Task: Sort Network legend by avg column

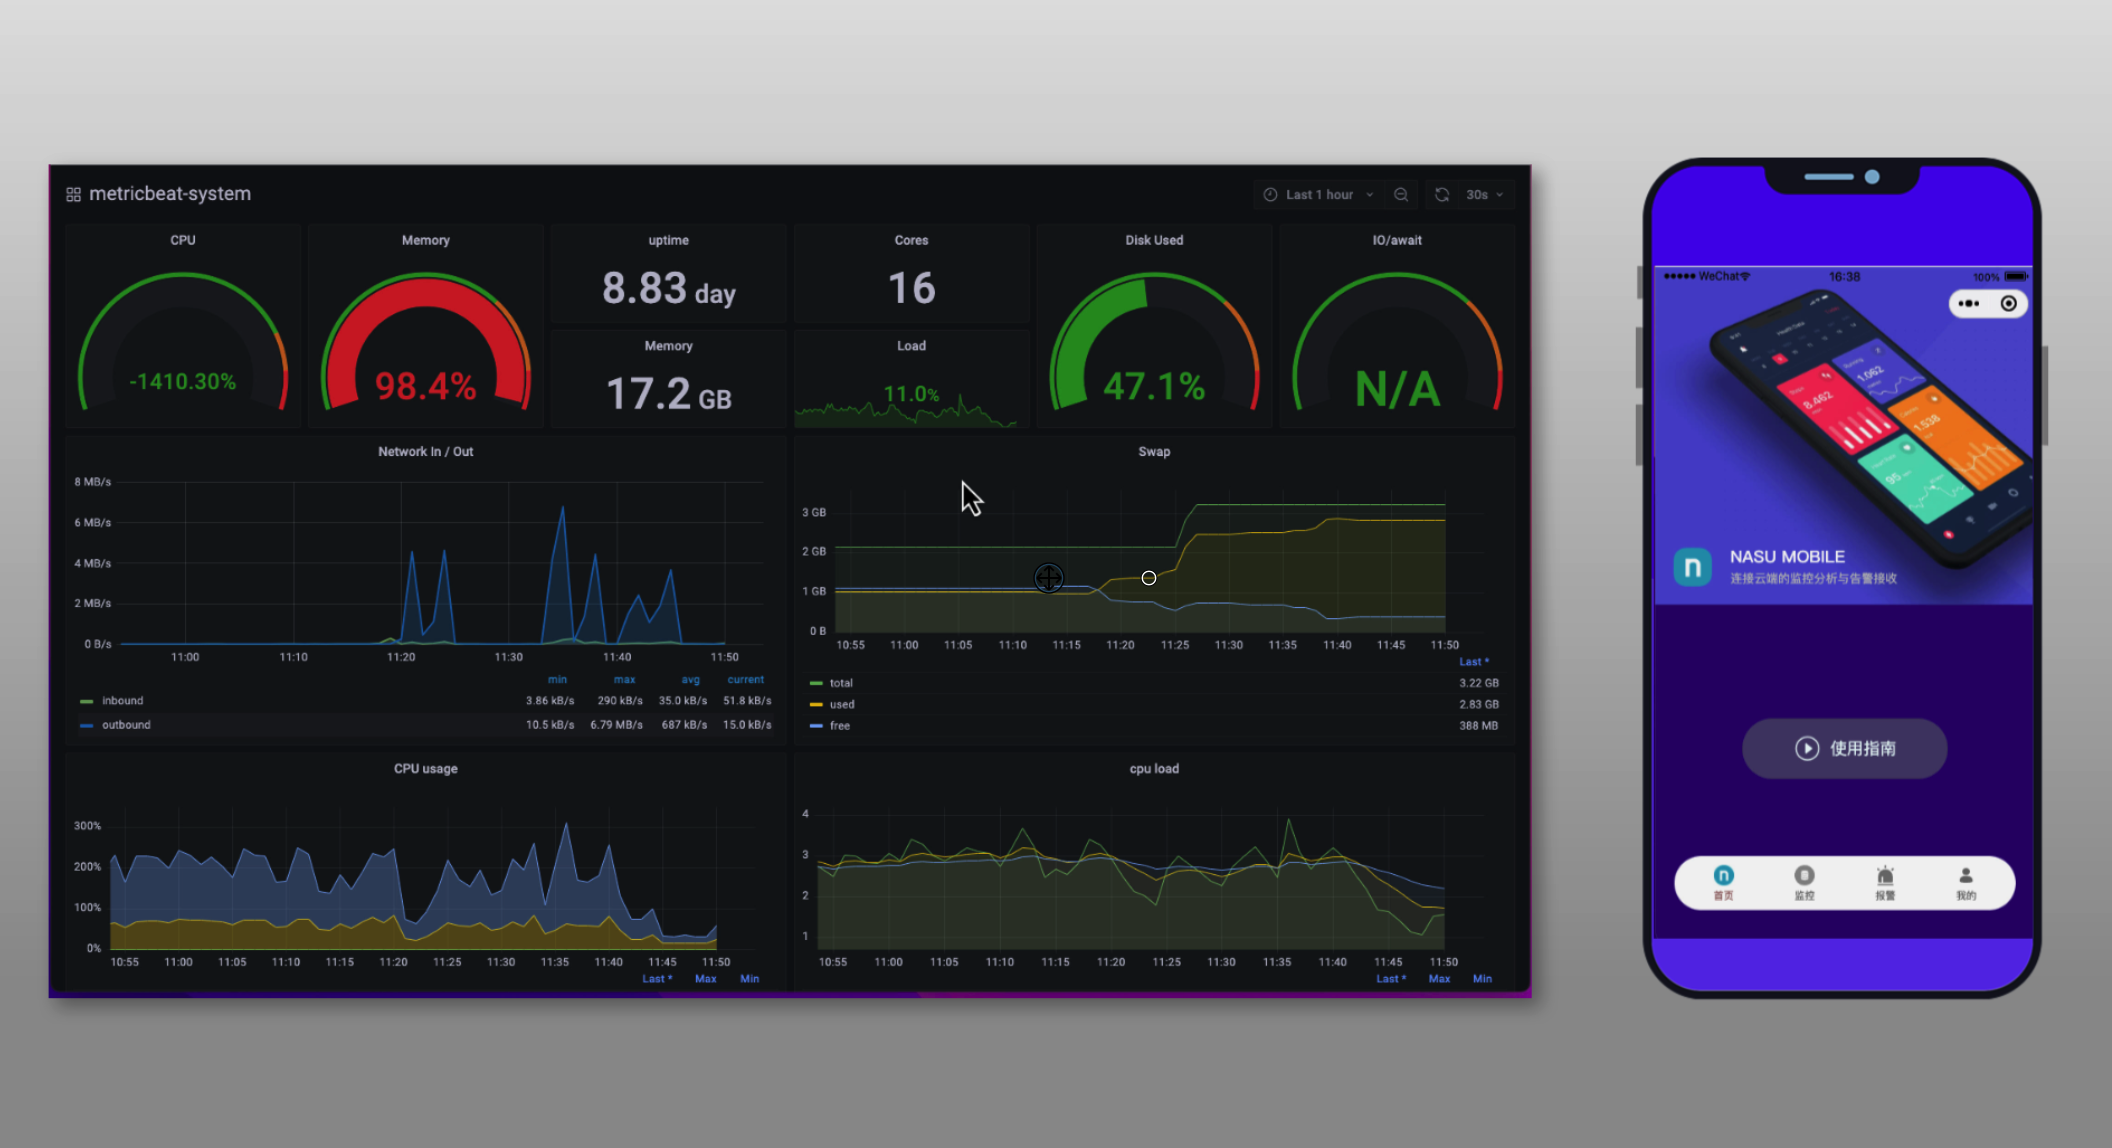Action: coord(691,680)
